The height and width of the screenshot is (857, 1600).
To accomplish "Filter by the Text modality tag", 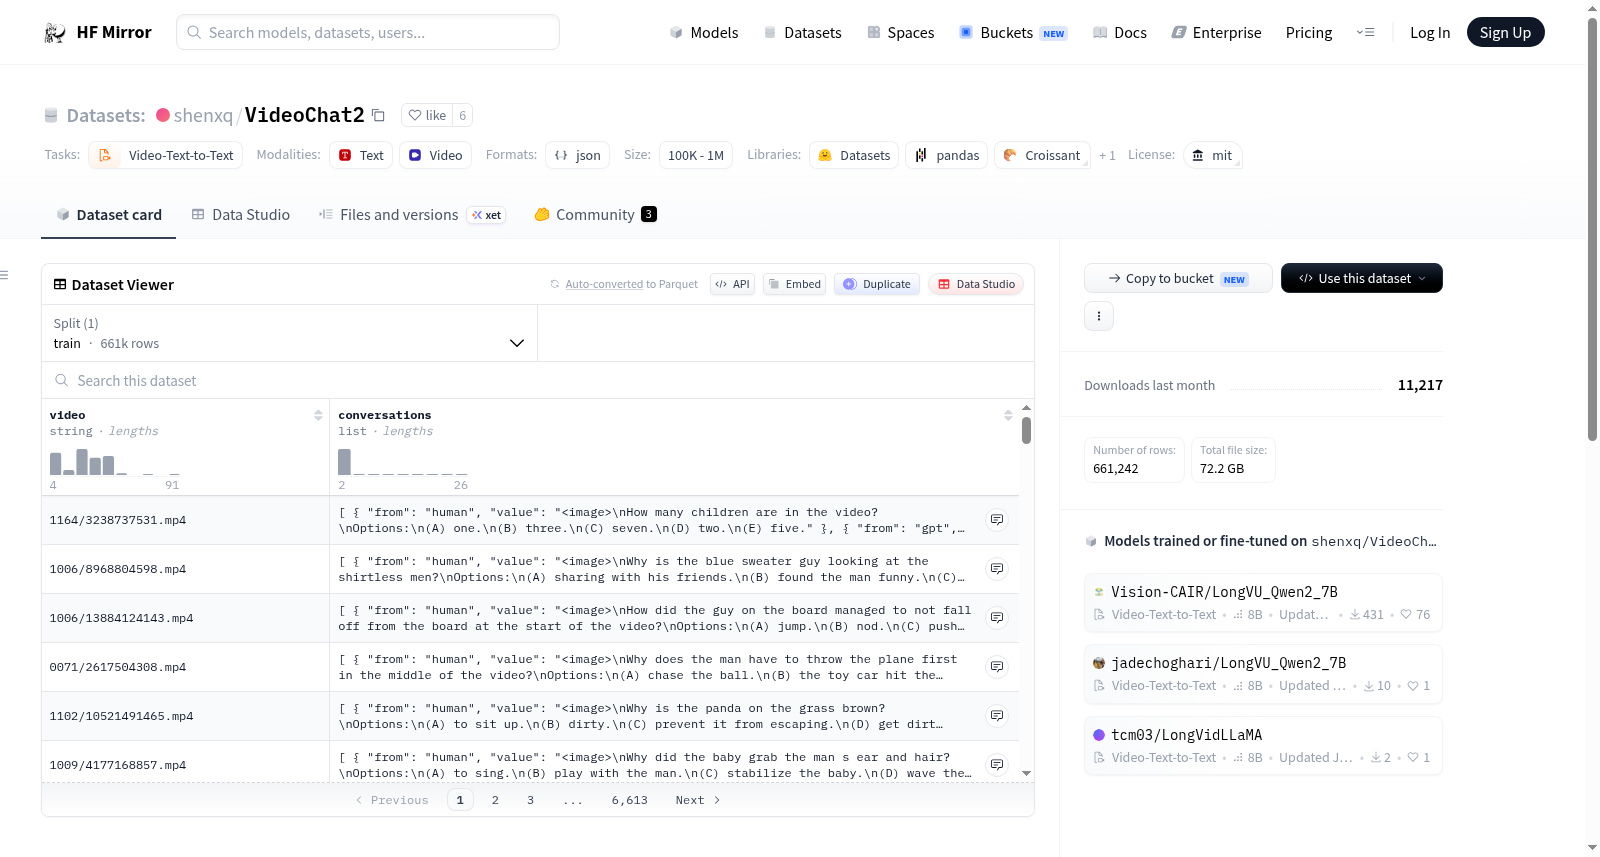I will [361, 155].
